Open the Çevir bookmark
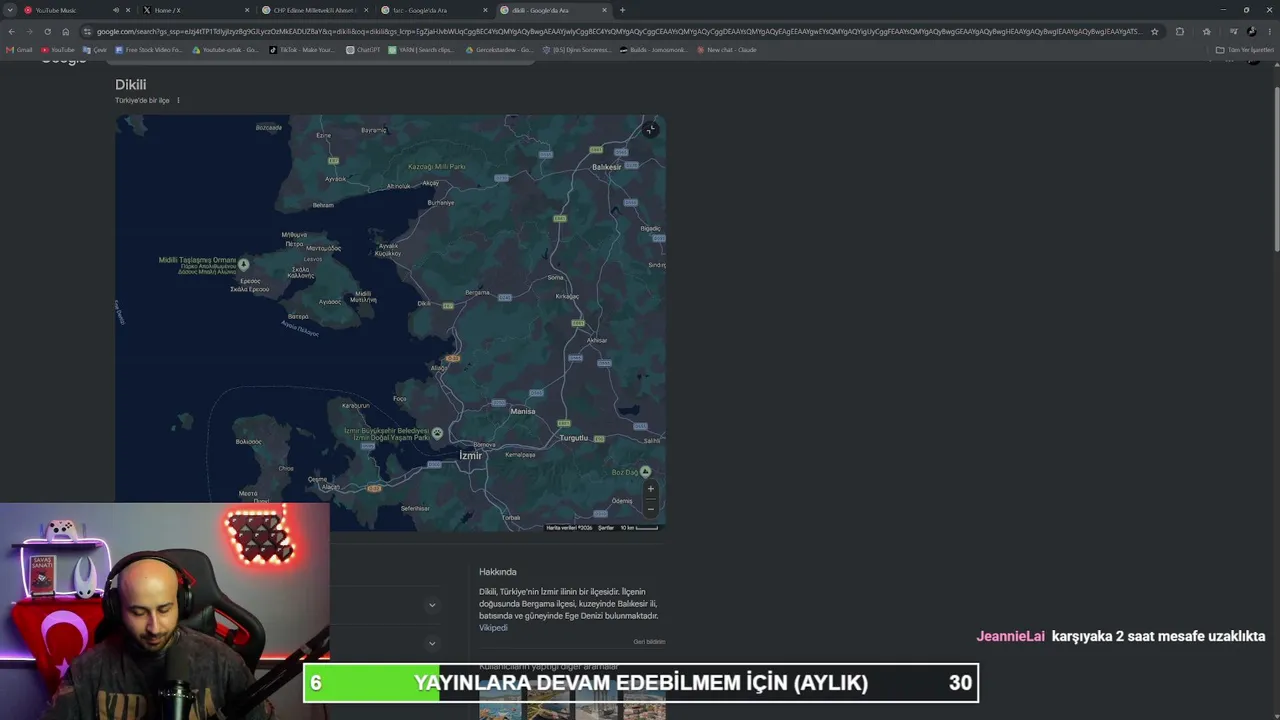 tap(95, 50)
